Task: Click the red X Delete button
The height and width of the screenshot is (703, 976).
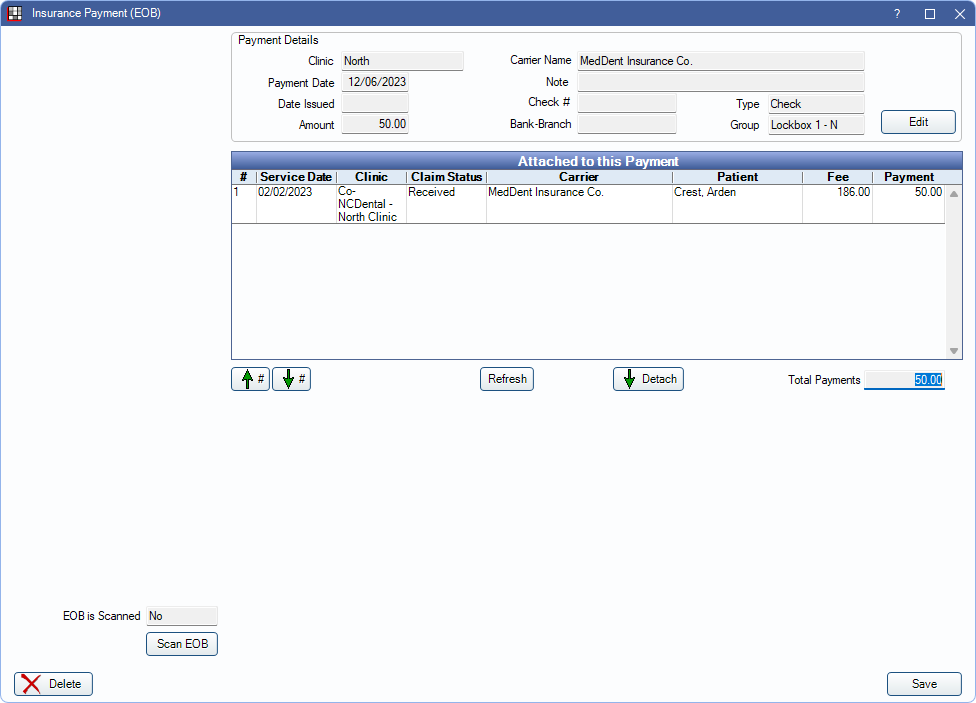Action: pyautogui.click(x=54, y=684)
